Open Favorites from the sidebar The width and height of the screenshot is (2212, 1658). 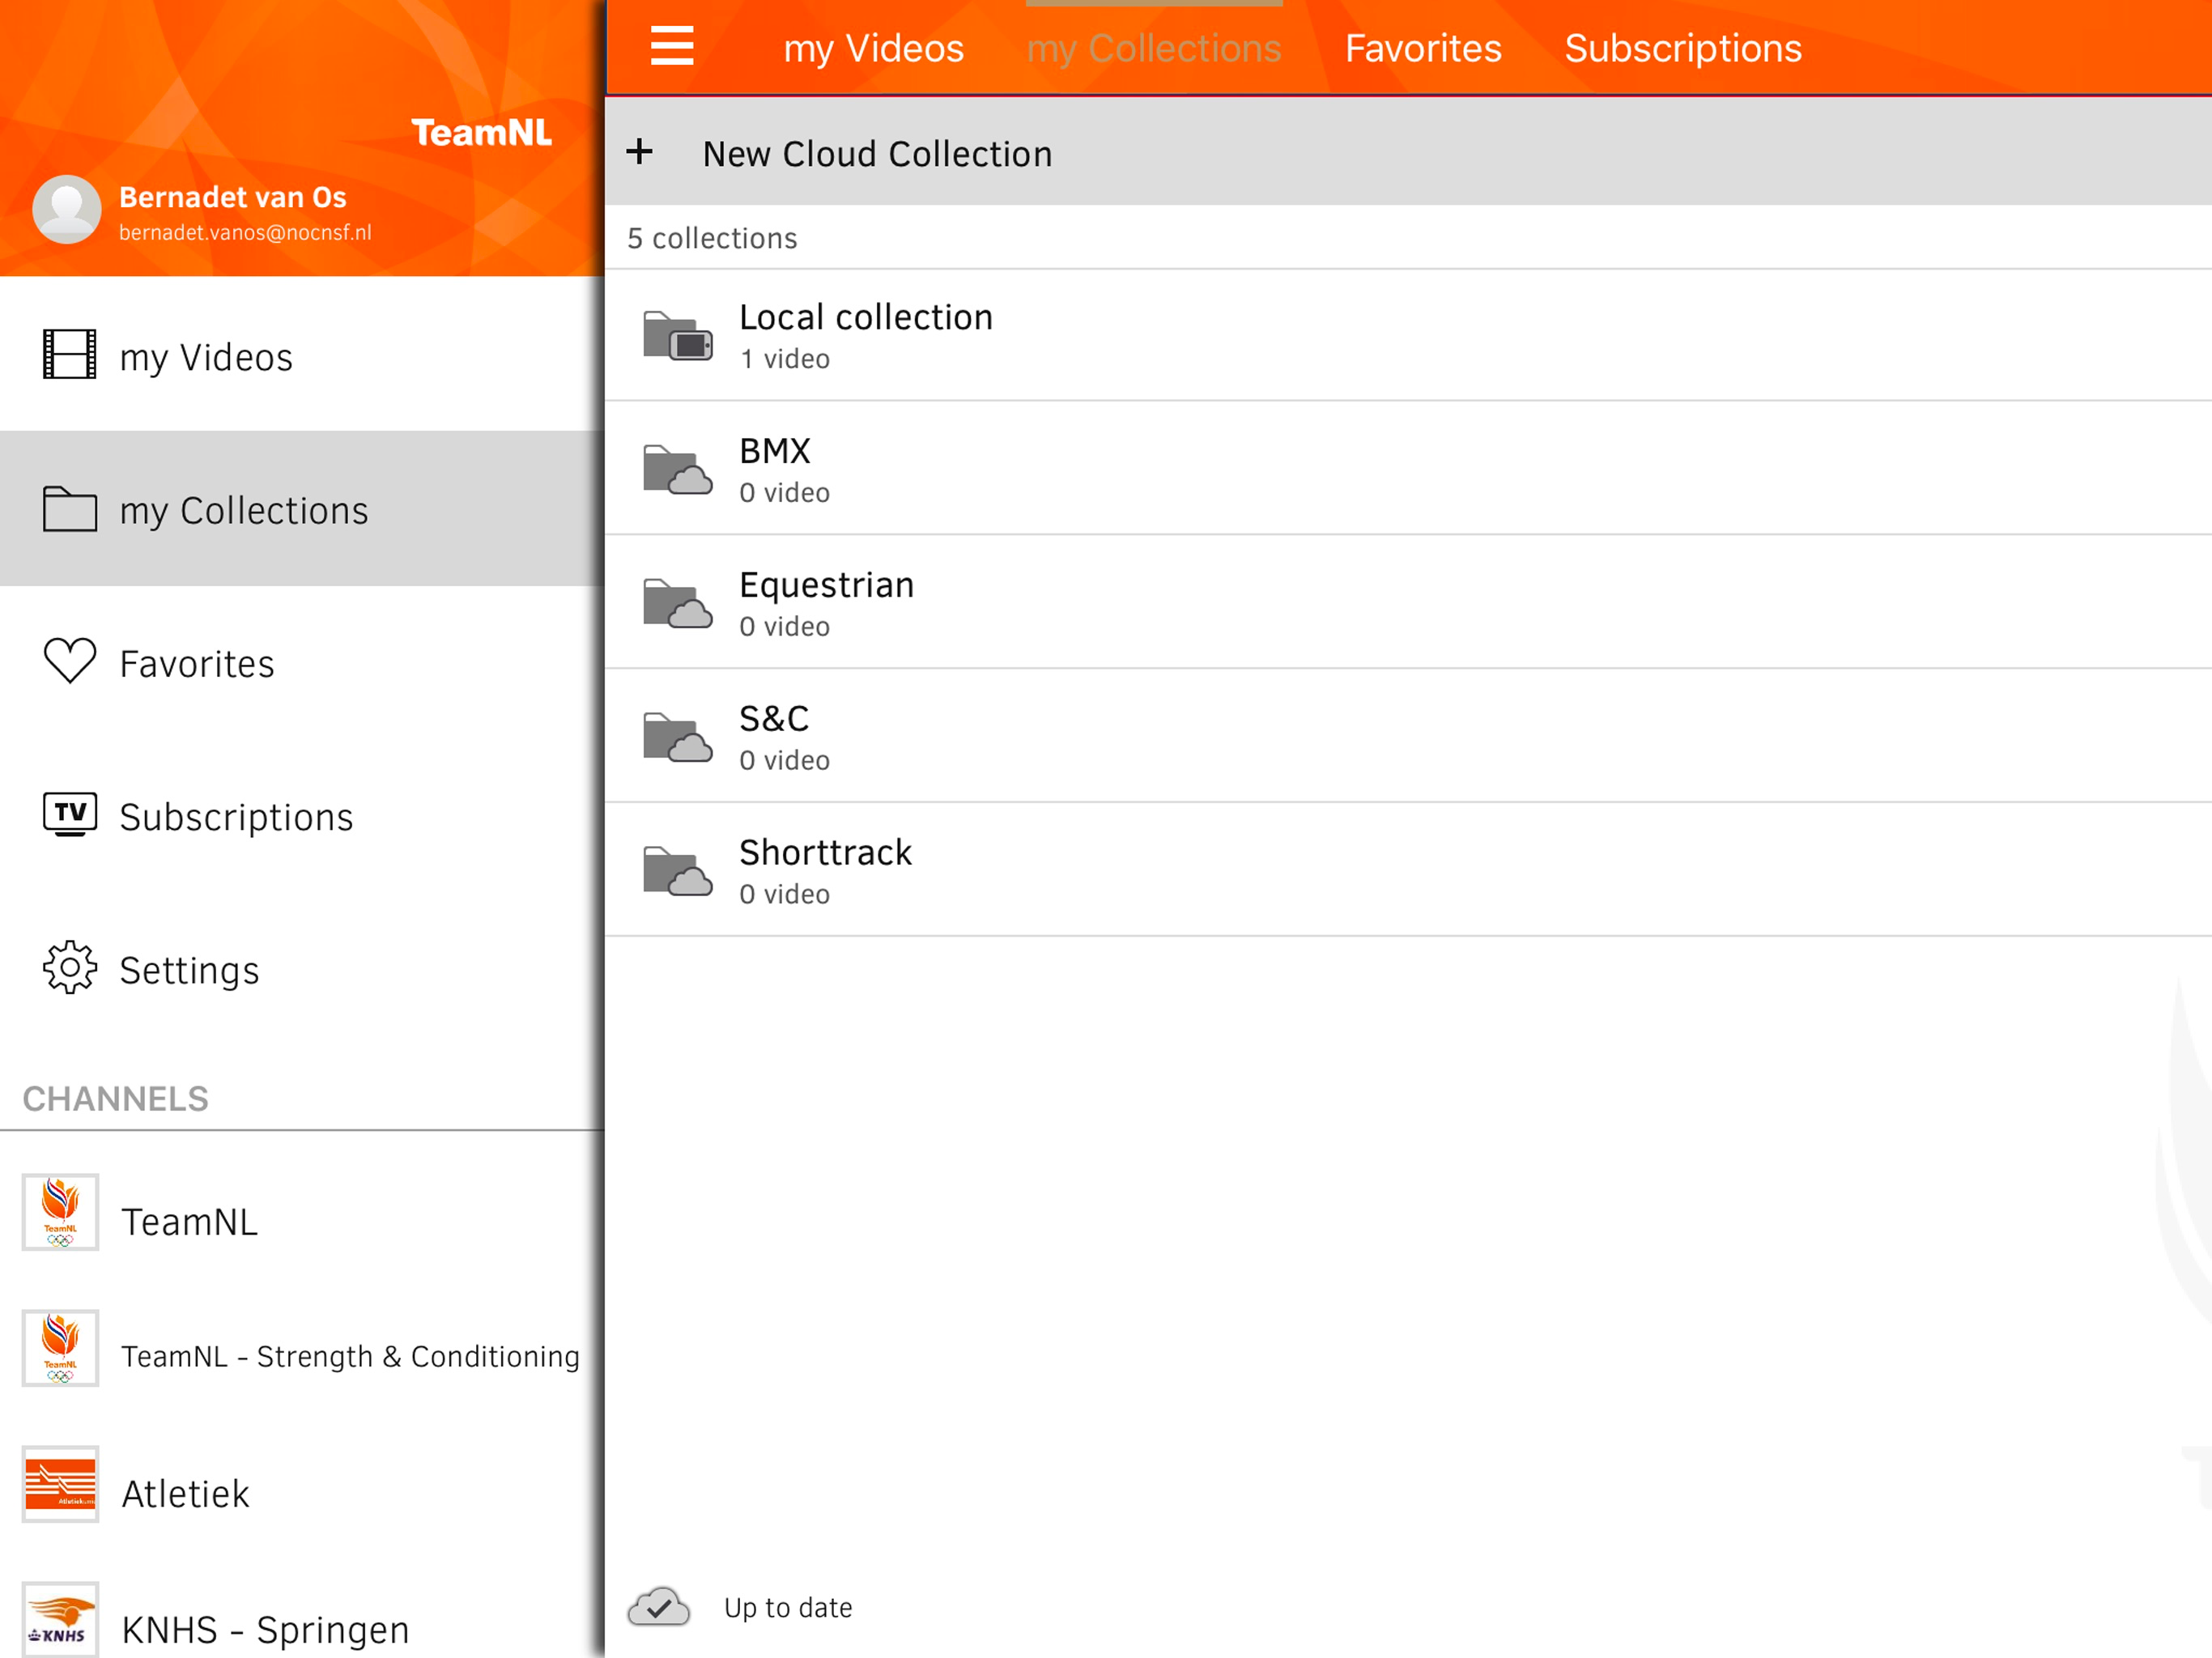302,662
